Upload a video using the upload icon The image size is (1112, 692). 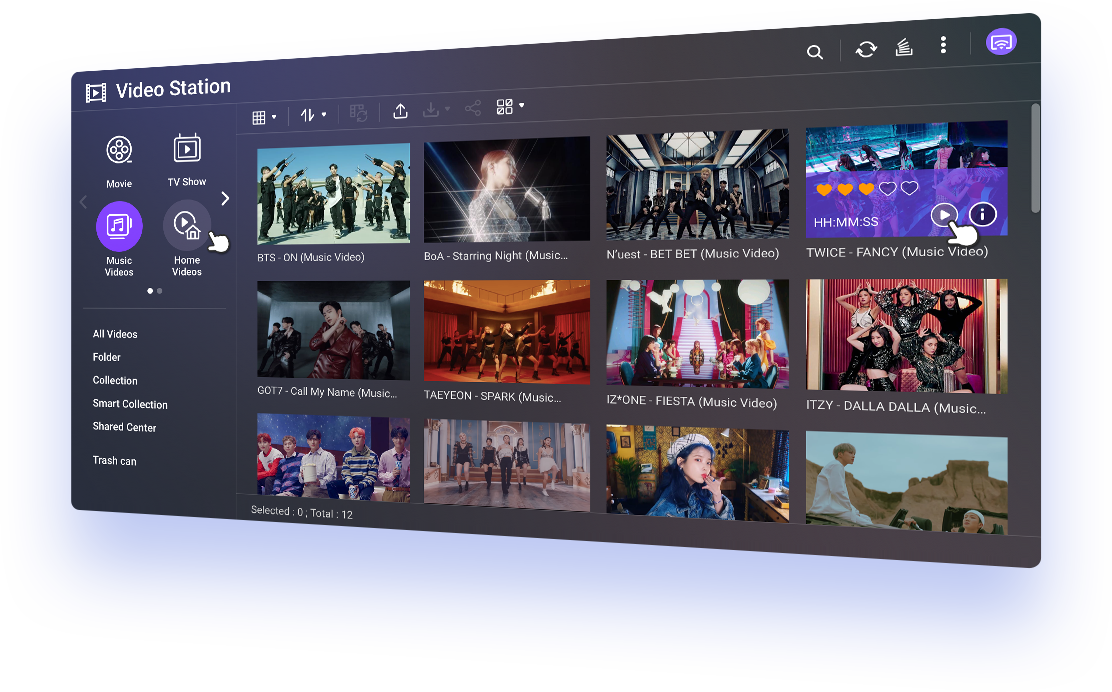400,111
